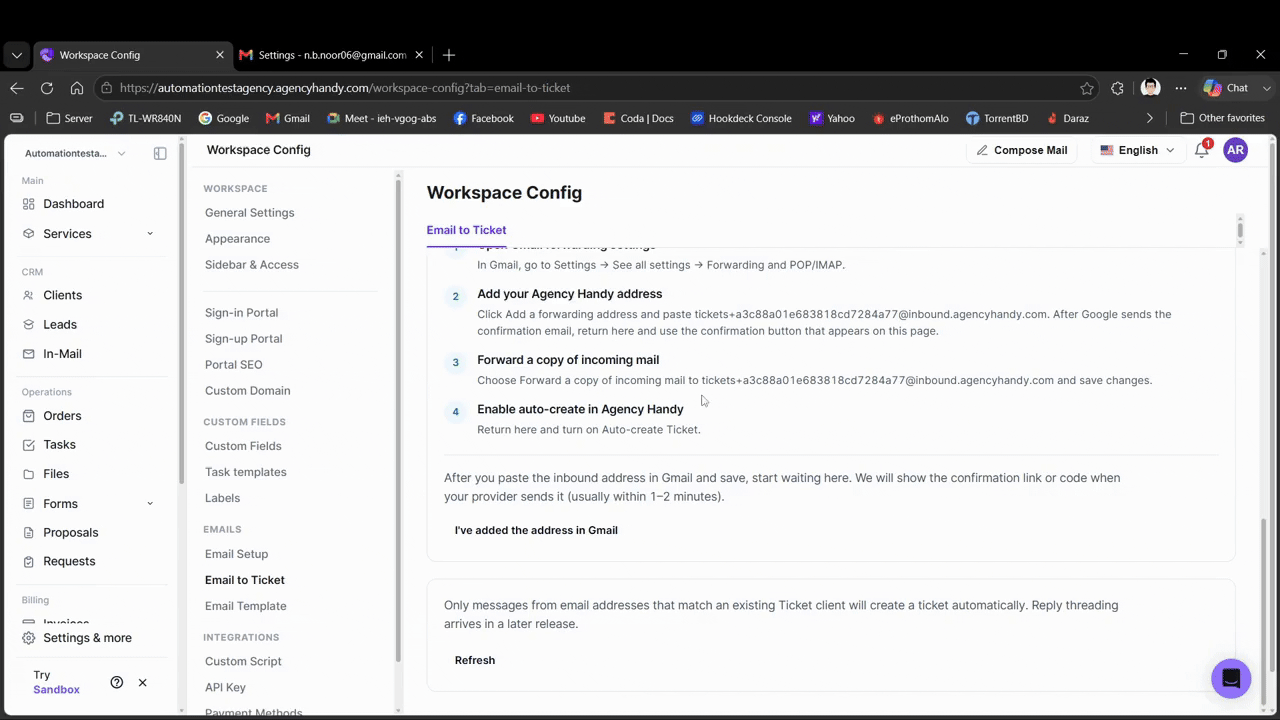Open the workspace switcher dropdown

coord(76,153)
